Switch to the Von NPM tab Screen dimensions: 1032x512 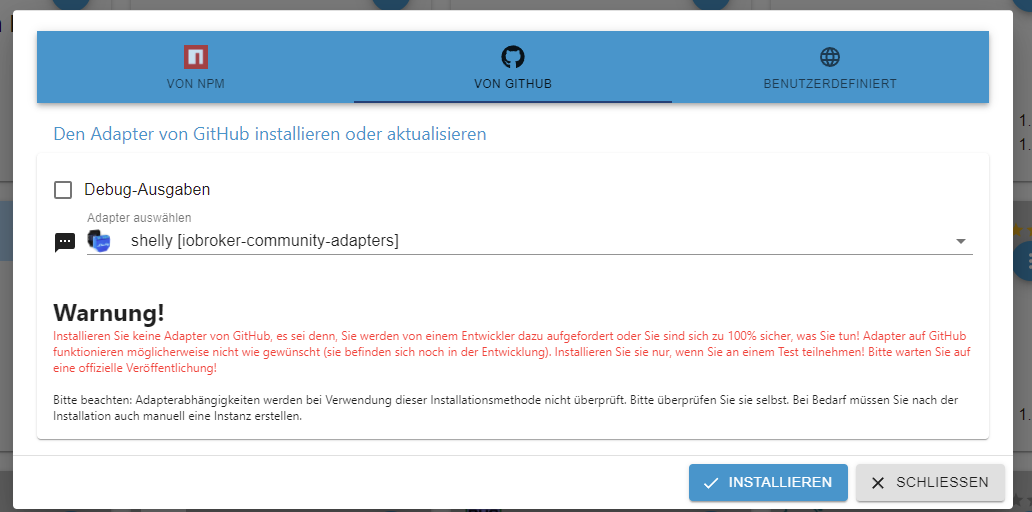[x=195, y=67]
